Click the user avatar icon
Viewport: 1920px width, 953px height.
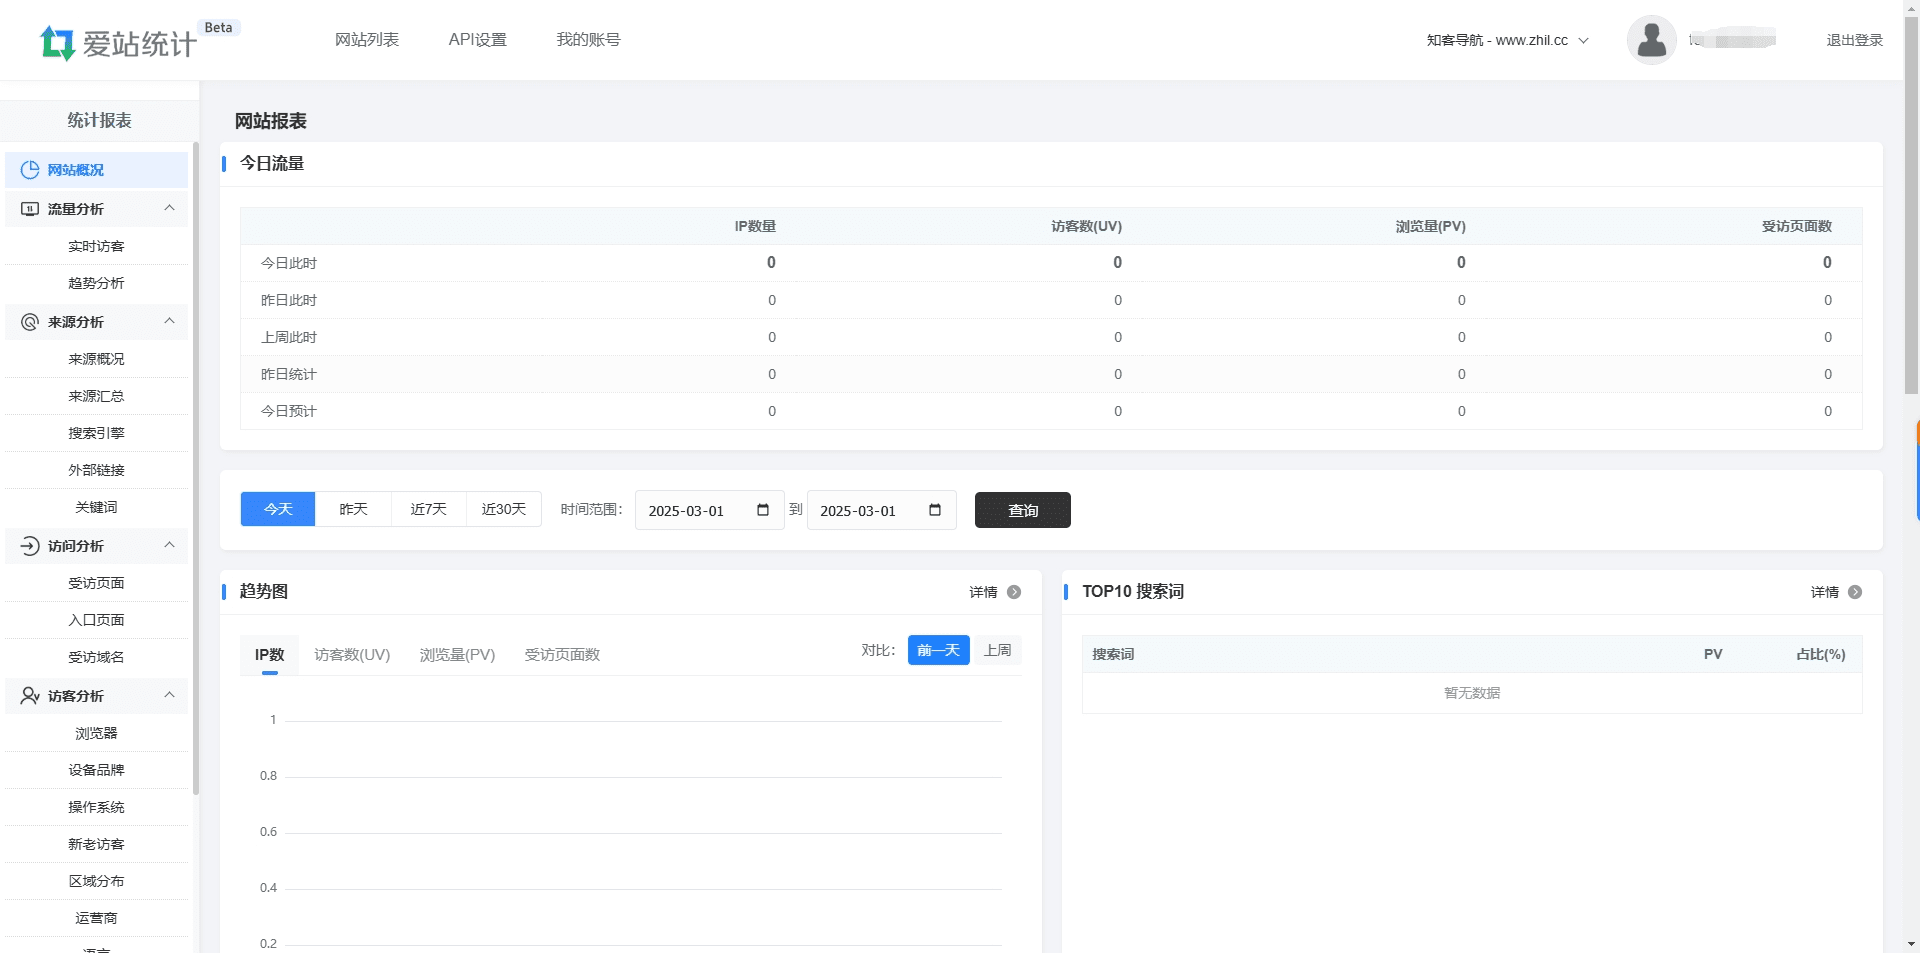tap(1651, 40)
